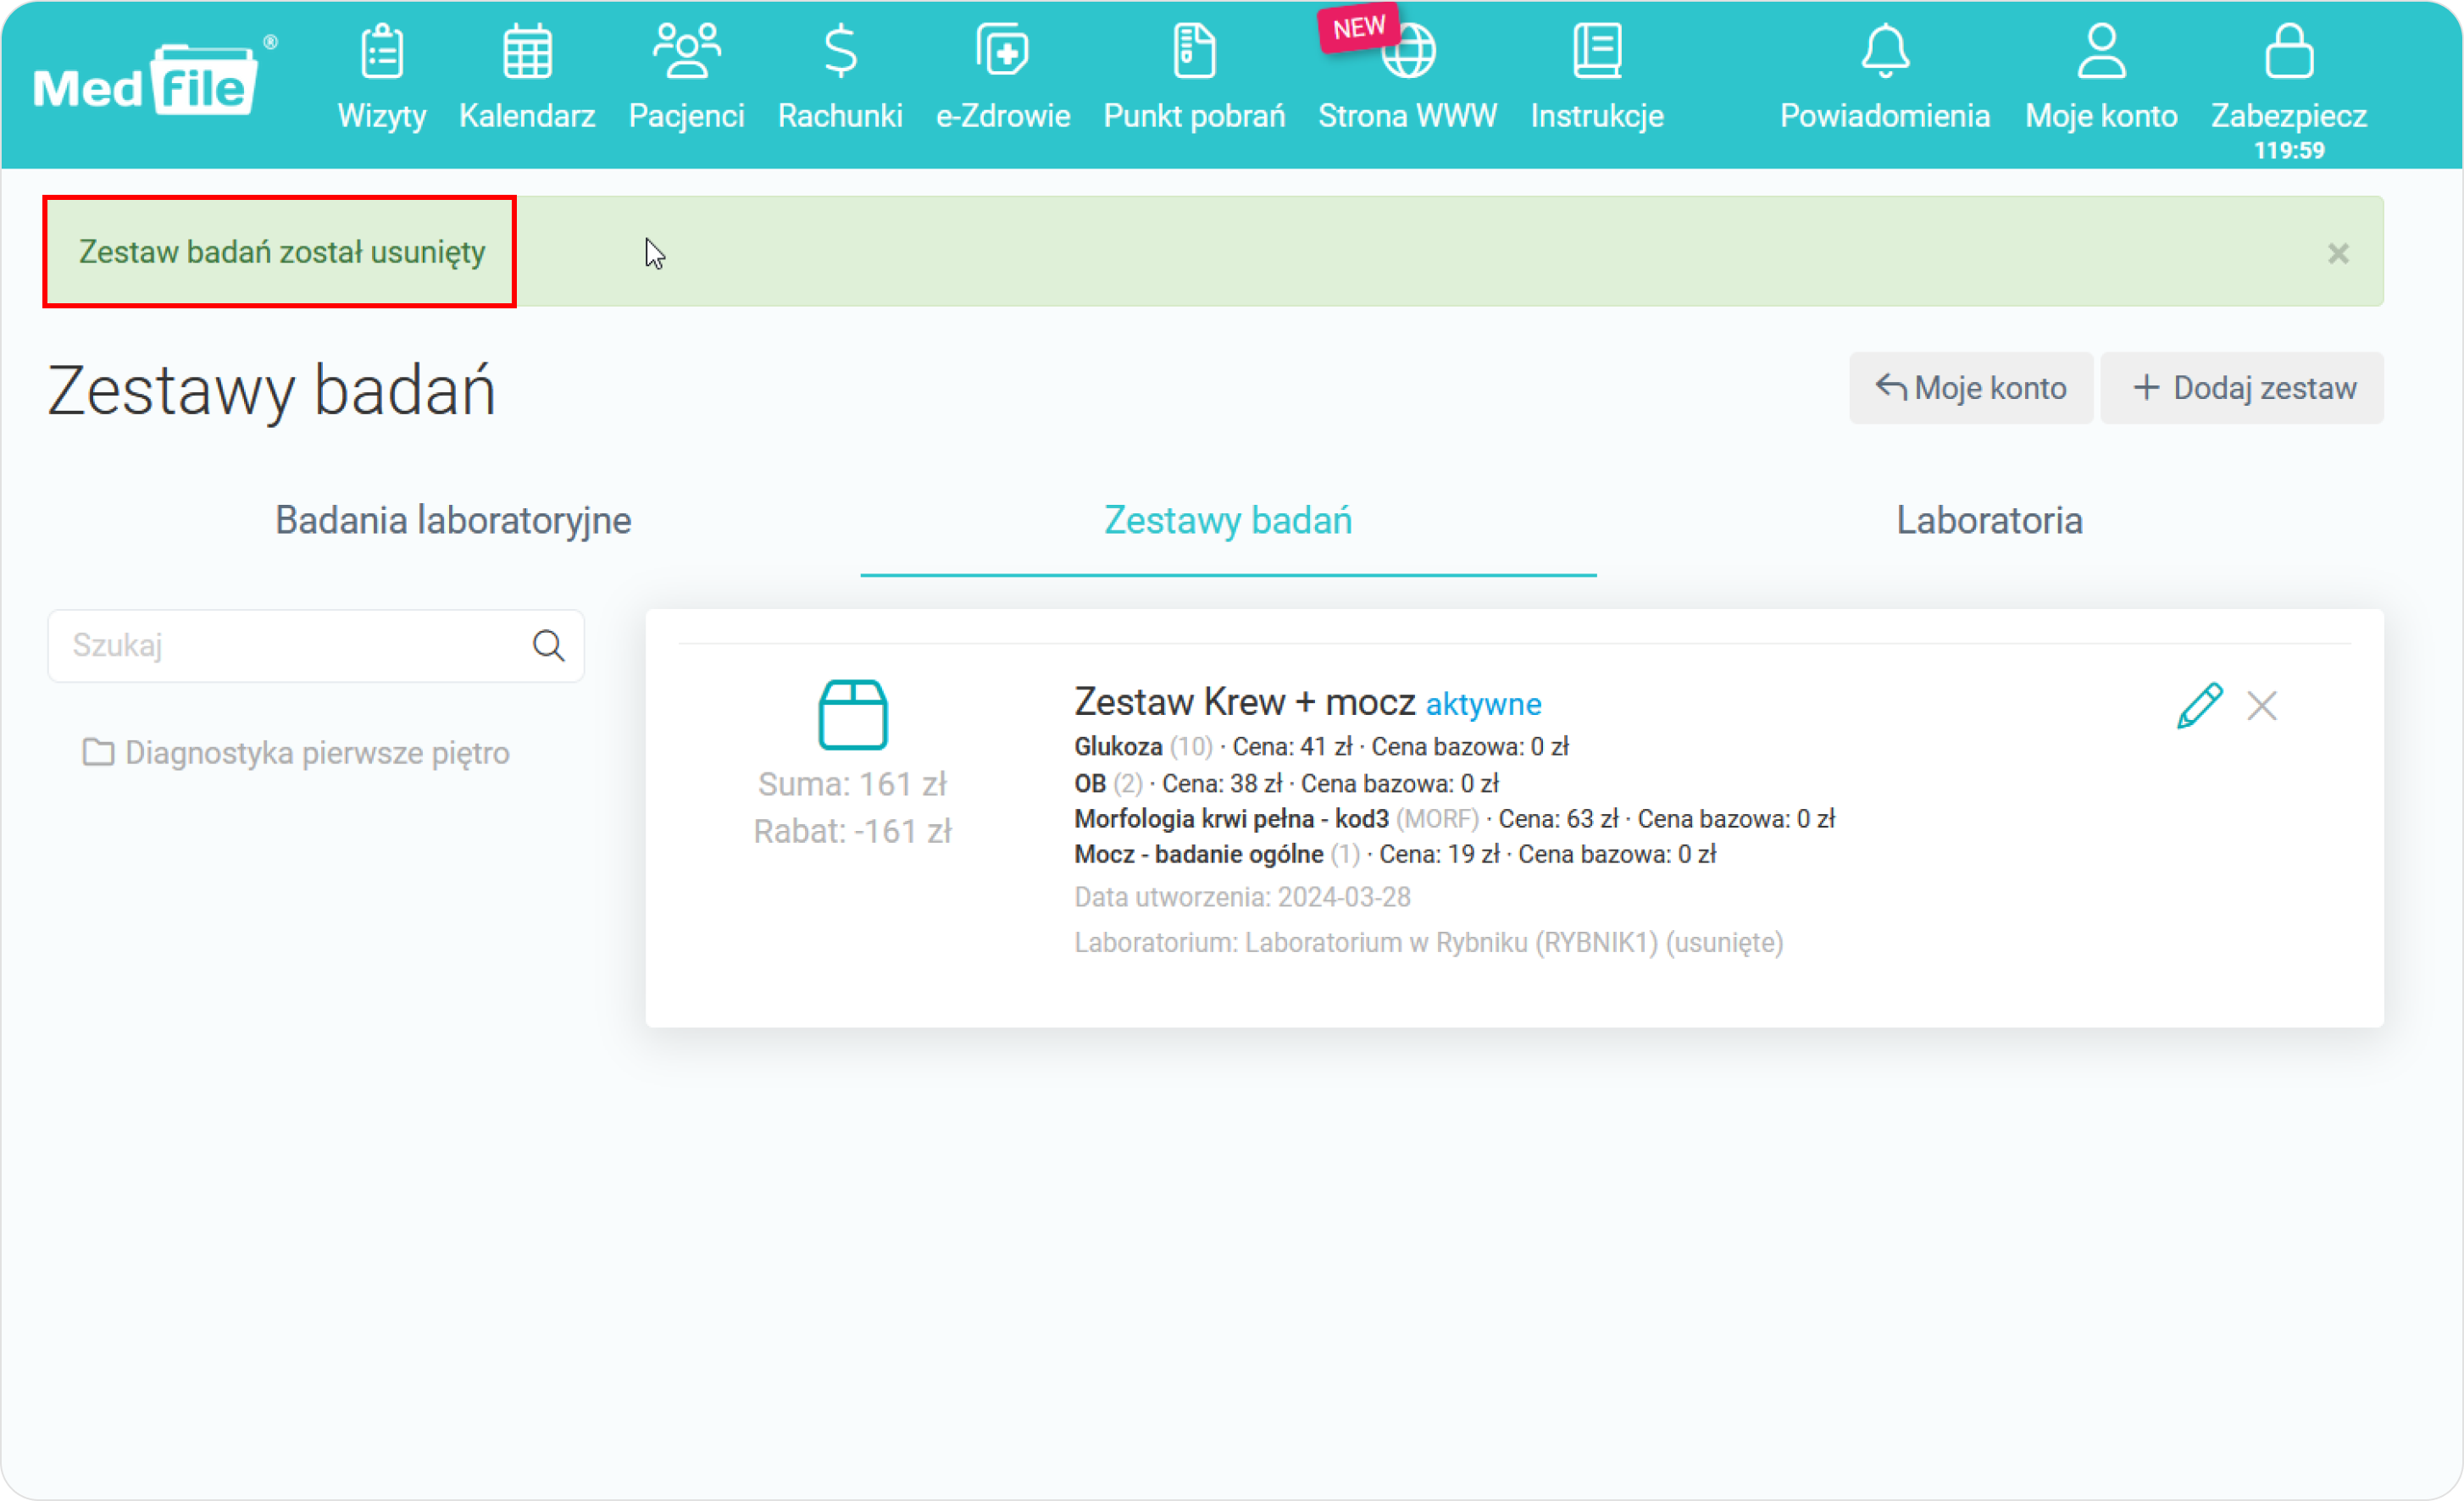The image size is (2464, 1501).
Task: Click the Laboratorium w Rybniku line
Action: (x=1428, y=943)
